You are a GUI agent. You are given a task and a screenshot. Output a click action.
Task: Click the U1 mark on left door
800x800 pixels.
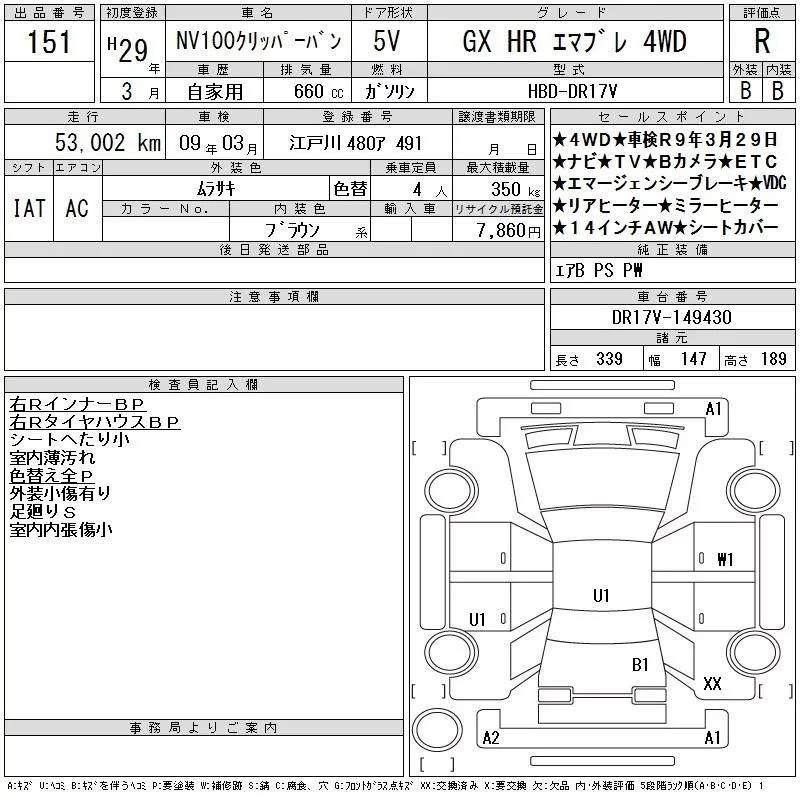coord(477,619)
